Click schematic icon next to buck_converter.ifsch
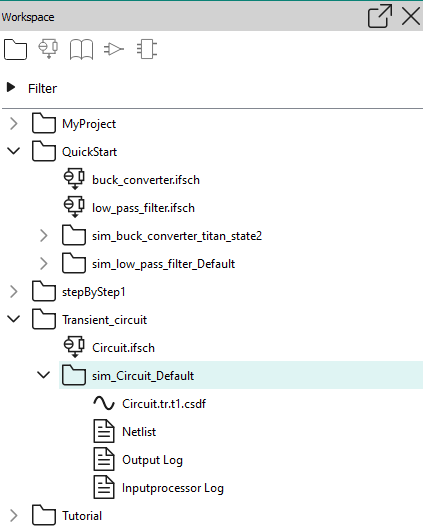This screenshot has width=423, height=529. point(74,179)
